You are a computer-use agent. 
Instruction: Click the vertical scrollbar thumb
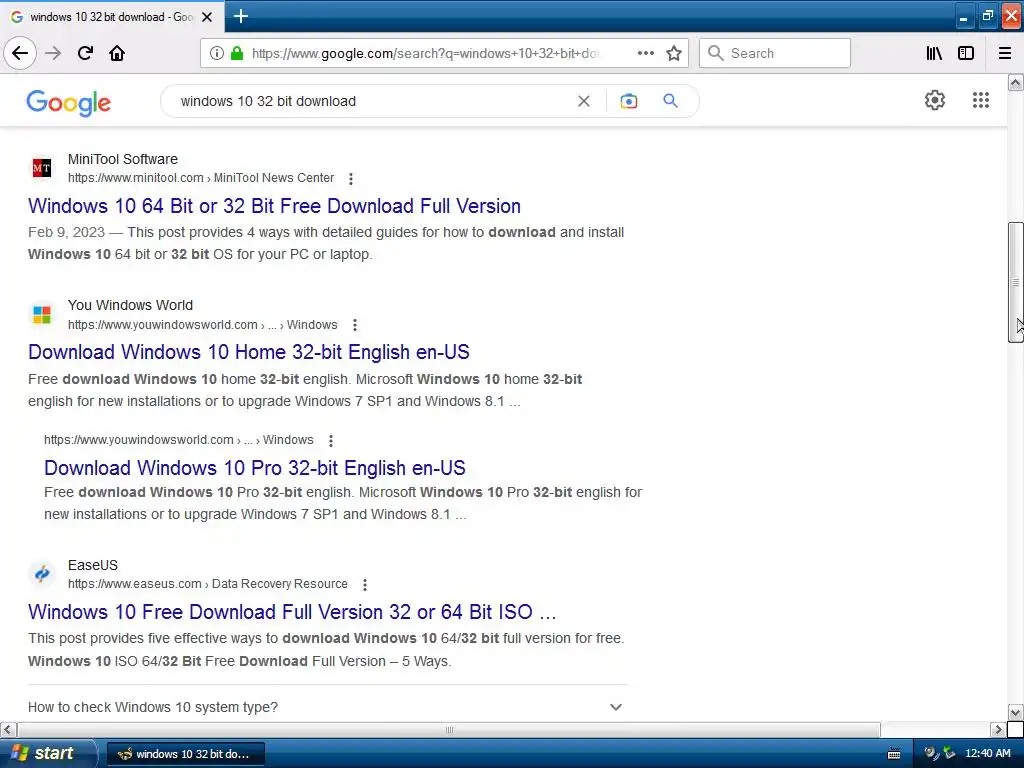click(1016, 282)
